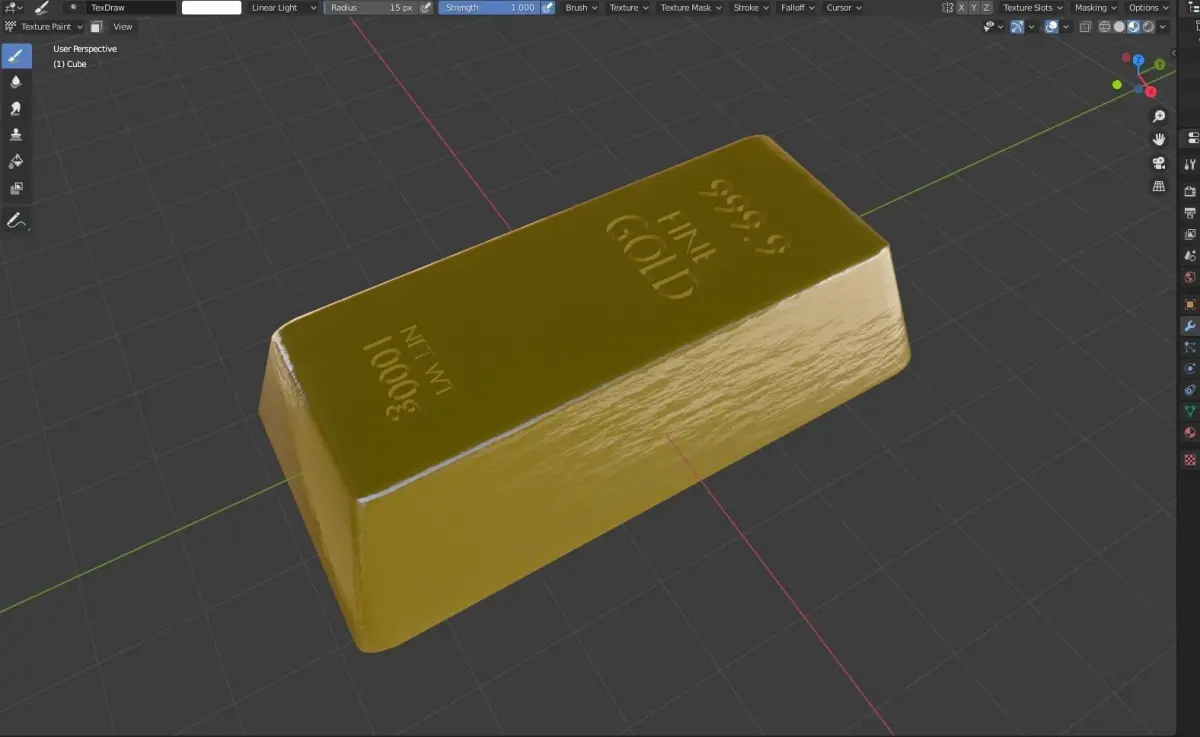Click the red X axis on gizmo
The image size is (1200, 737).
click(x=1151, y=92)
